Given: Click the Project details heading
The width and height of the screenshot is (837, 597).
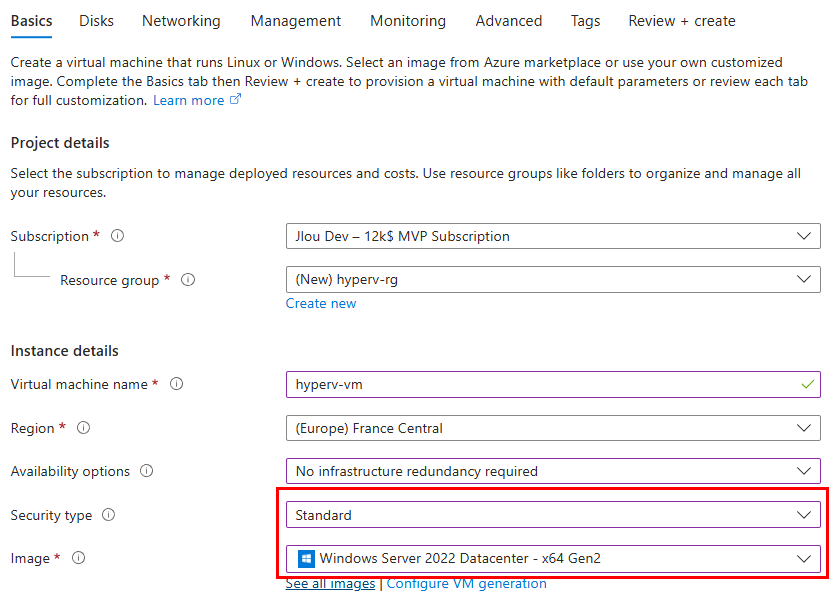Looking at the screenshot, I should click(60, 143).
